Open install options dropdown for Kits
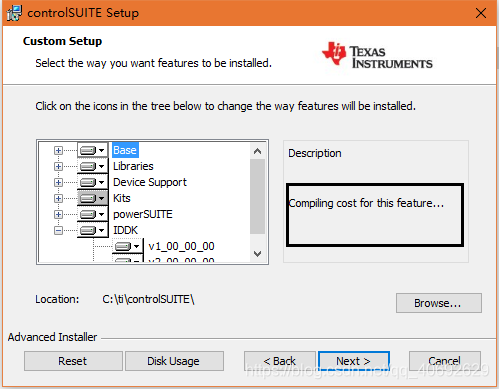The image size is (499, 389). coord(93,198)
